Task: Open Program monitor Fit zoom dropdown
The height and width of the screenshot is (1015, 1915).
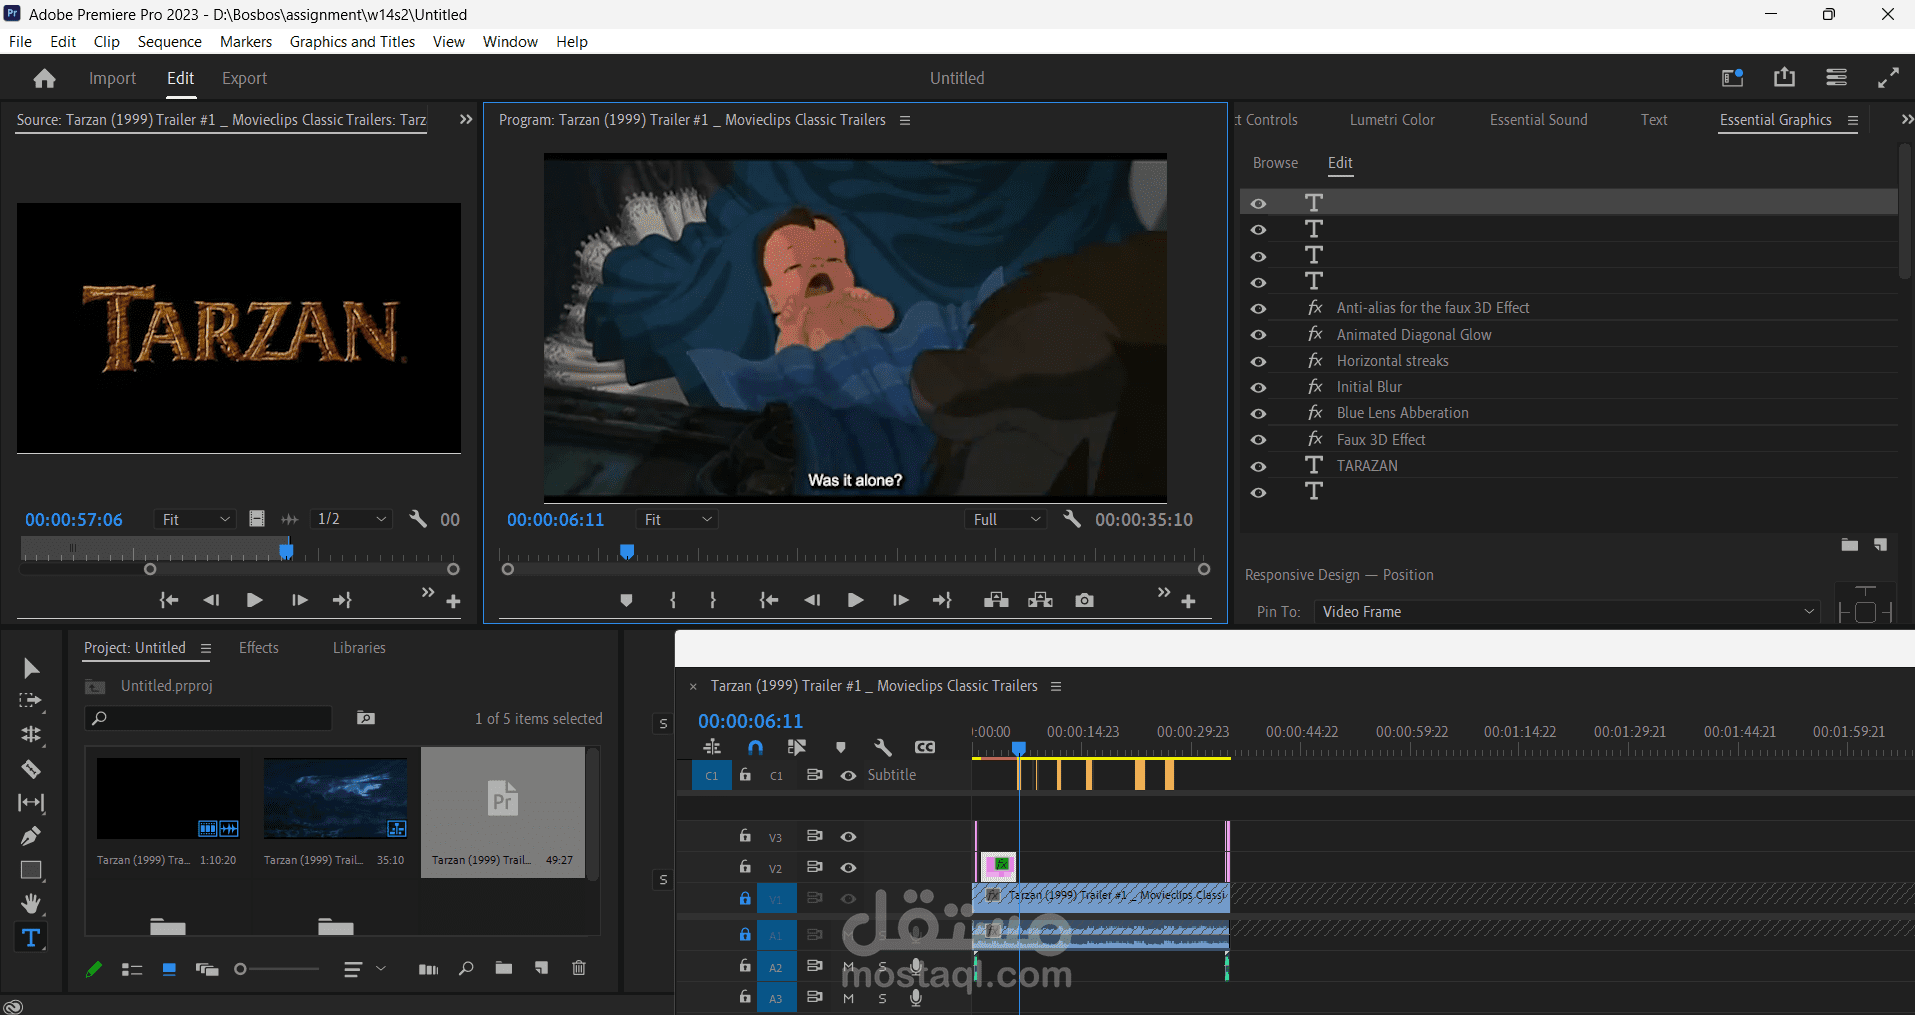Action: click(678, 520)
